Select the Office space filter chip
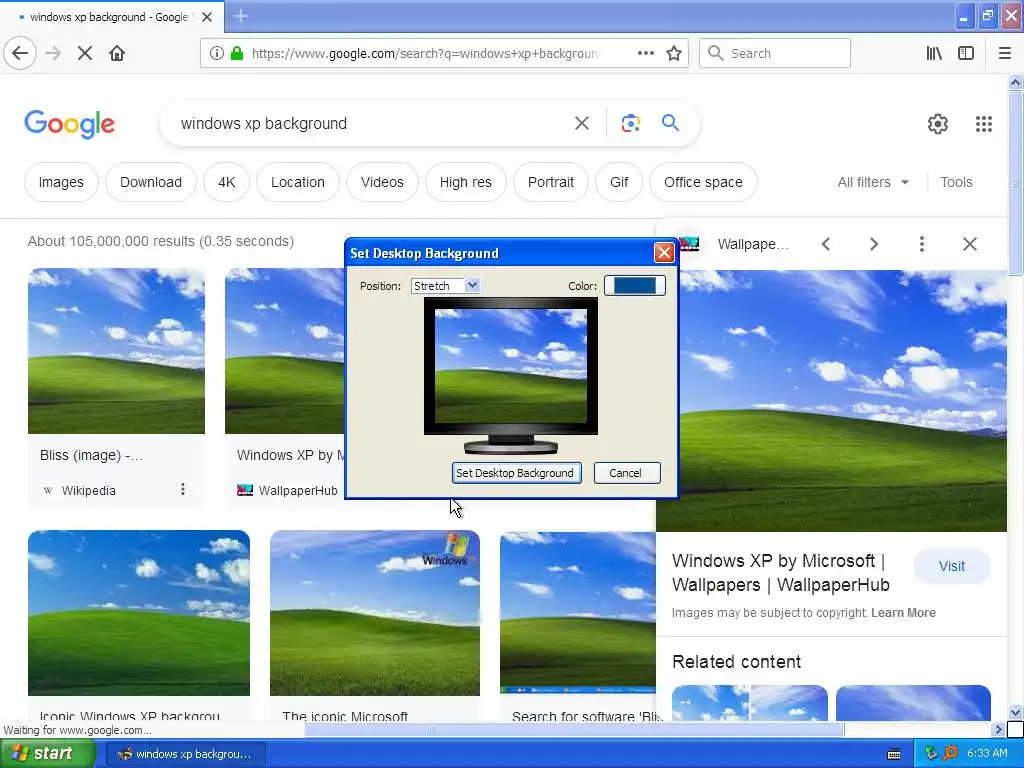This screenshot has width=1024, height=768. pyautogui.click(x=703, y=182)
